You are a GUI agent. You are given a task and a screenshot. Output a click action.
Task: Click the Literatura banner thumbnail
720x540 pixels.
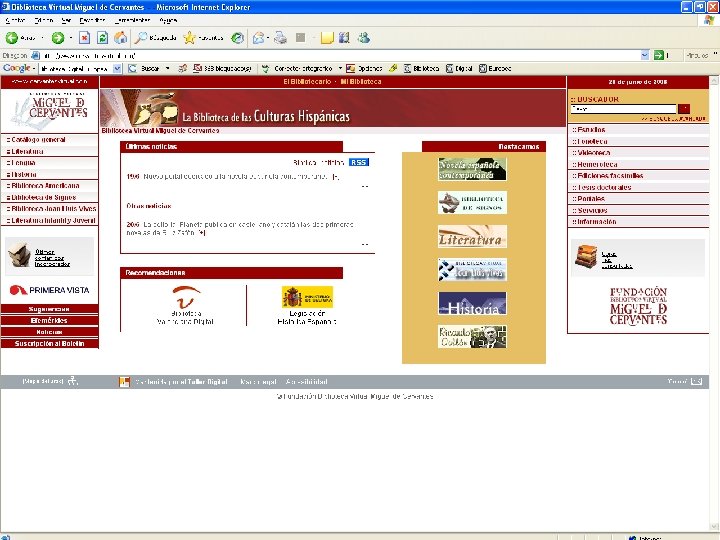pos(472,236)
